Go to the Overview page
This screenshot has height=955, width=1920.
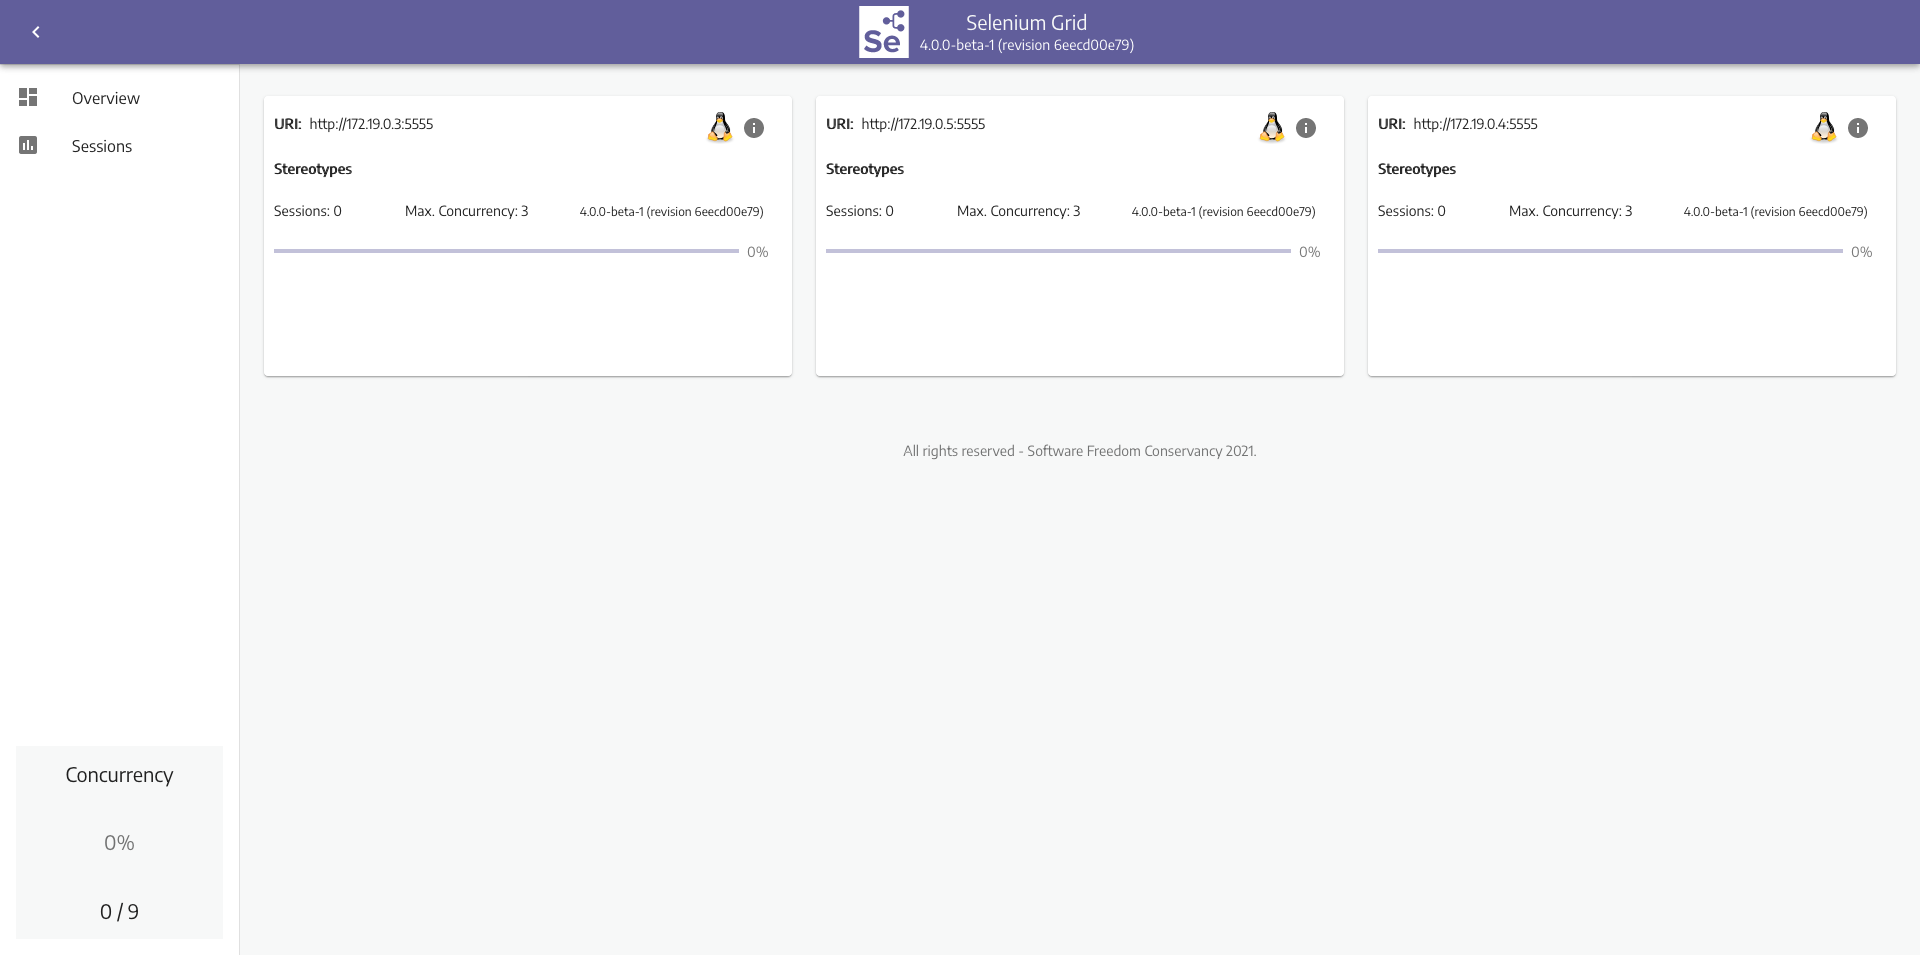[x=106, y=98]
